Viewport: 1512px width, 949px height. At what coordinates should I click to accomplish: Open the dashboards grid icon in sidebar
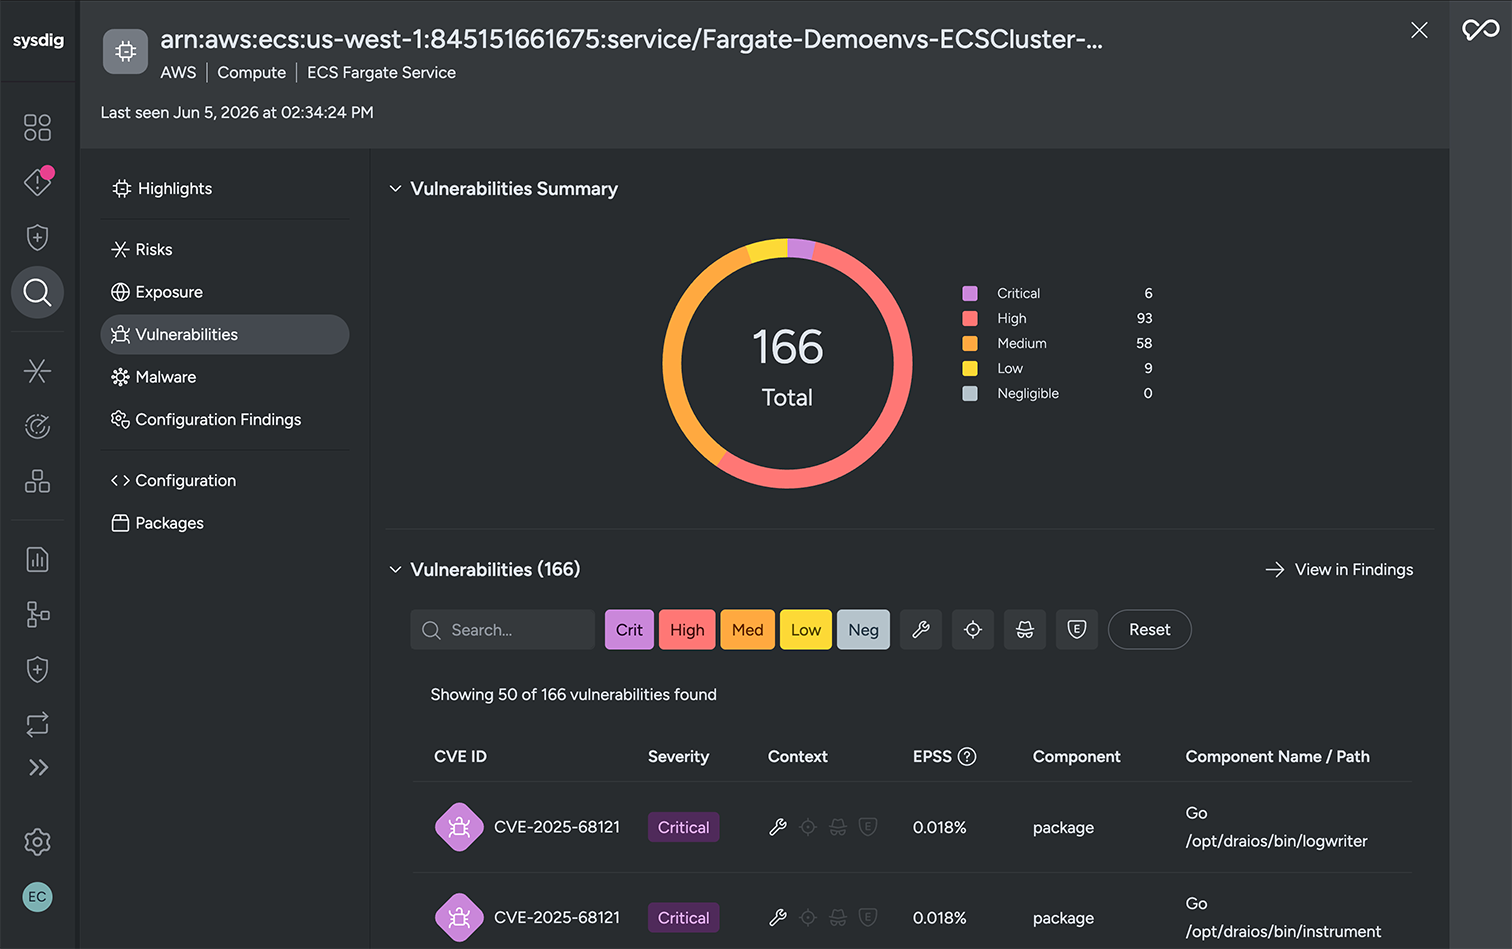tap(37, 127)
